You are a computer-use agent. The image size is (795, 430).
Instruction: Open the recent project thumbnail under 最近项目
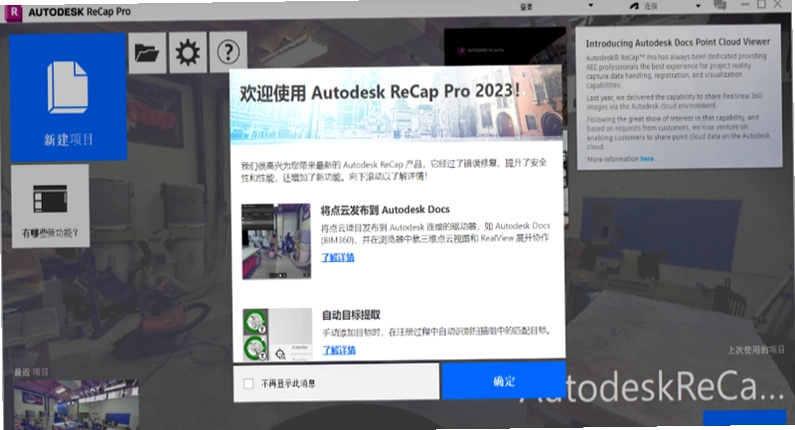[x=76, y=405]
